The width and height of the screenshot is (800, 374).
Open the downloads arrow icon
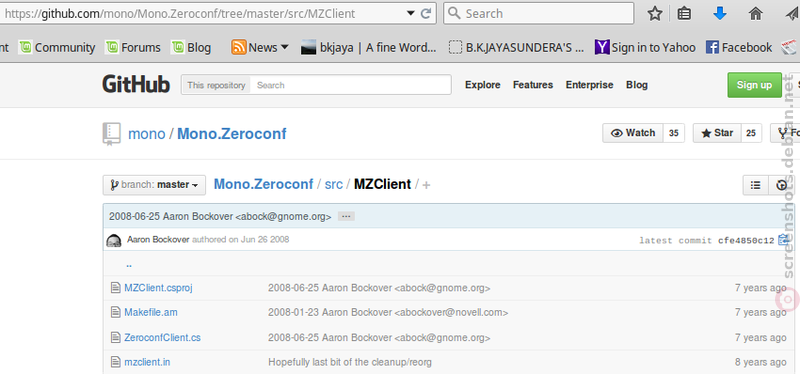pyautogui.click(x=719, y=14)
